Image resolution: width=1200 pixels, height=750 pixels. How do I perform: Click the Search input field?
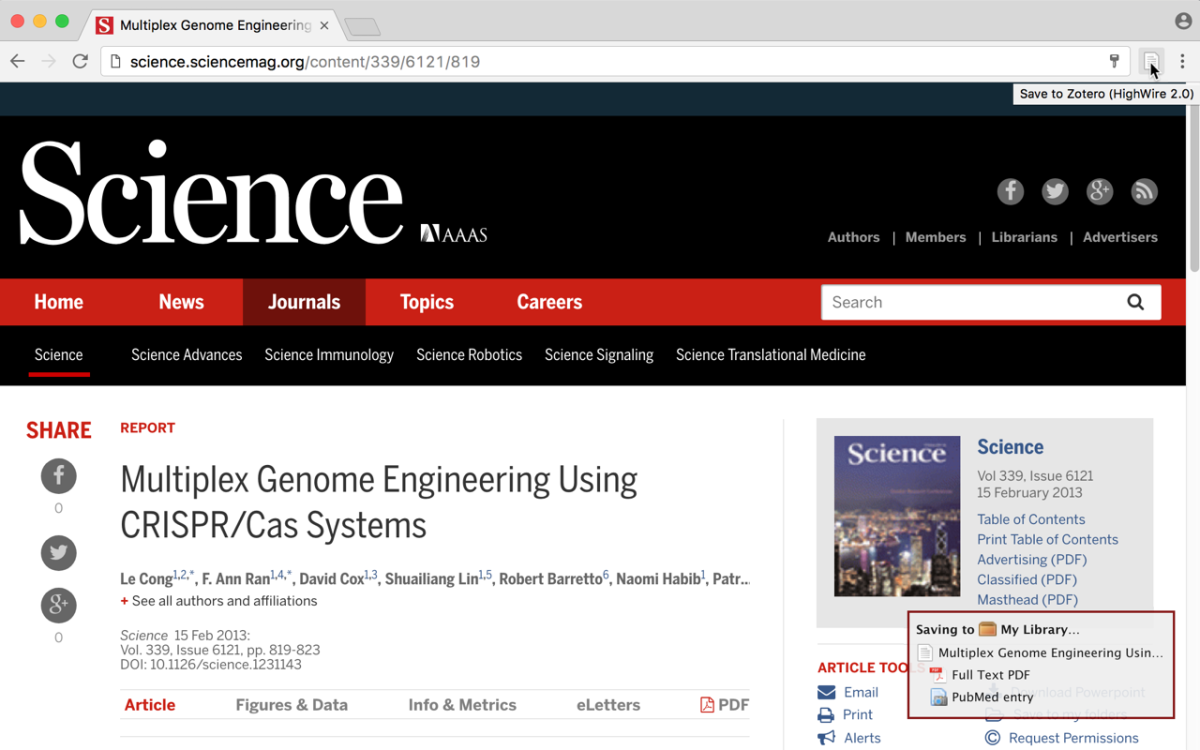click(x=970, y=302)
